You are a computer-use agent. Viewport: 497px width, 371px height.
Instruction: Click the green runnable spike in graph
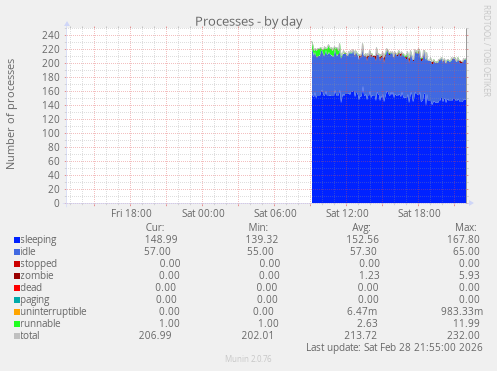click(327, 52)
